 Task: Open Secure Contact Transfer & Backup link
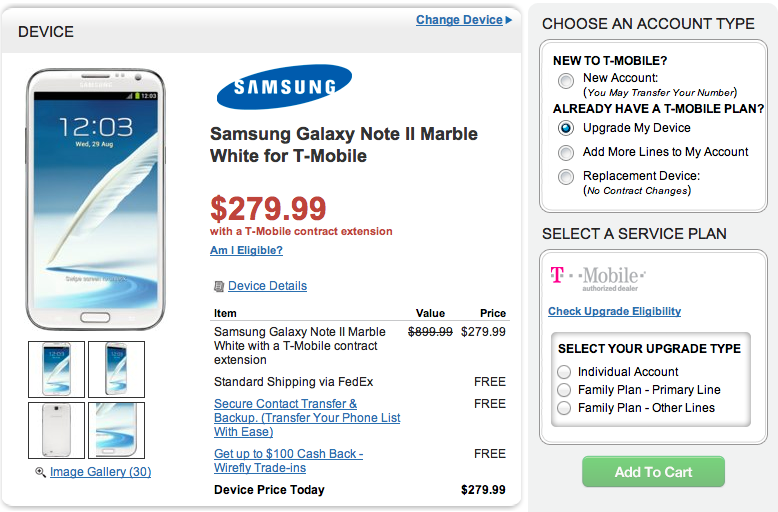coord(306,418)
